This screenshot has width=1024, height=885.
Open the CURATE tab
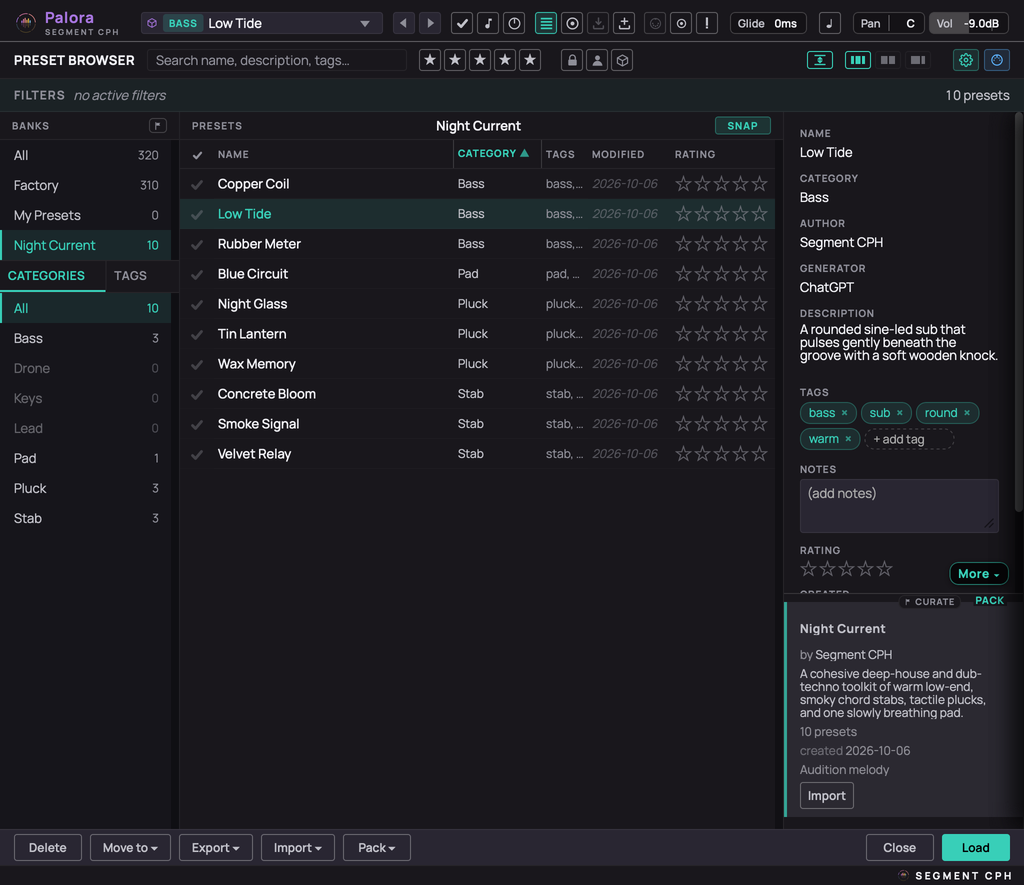[x=931, y=602]
